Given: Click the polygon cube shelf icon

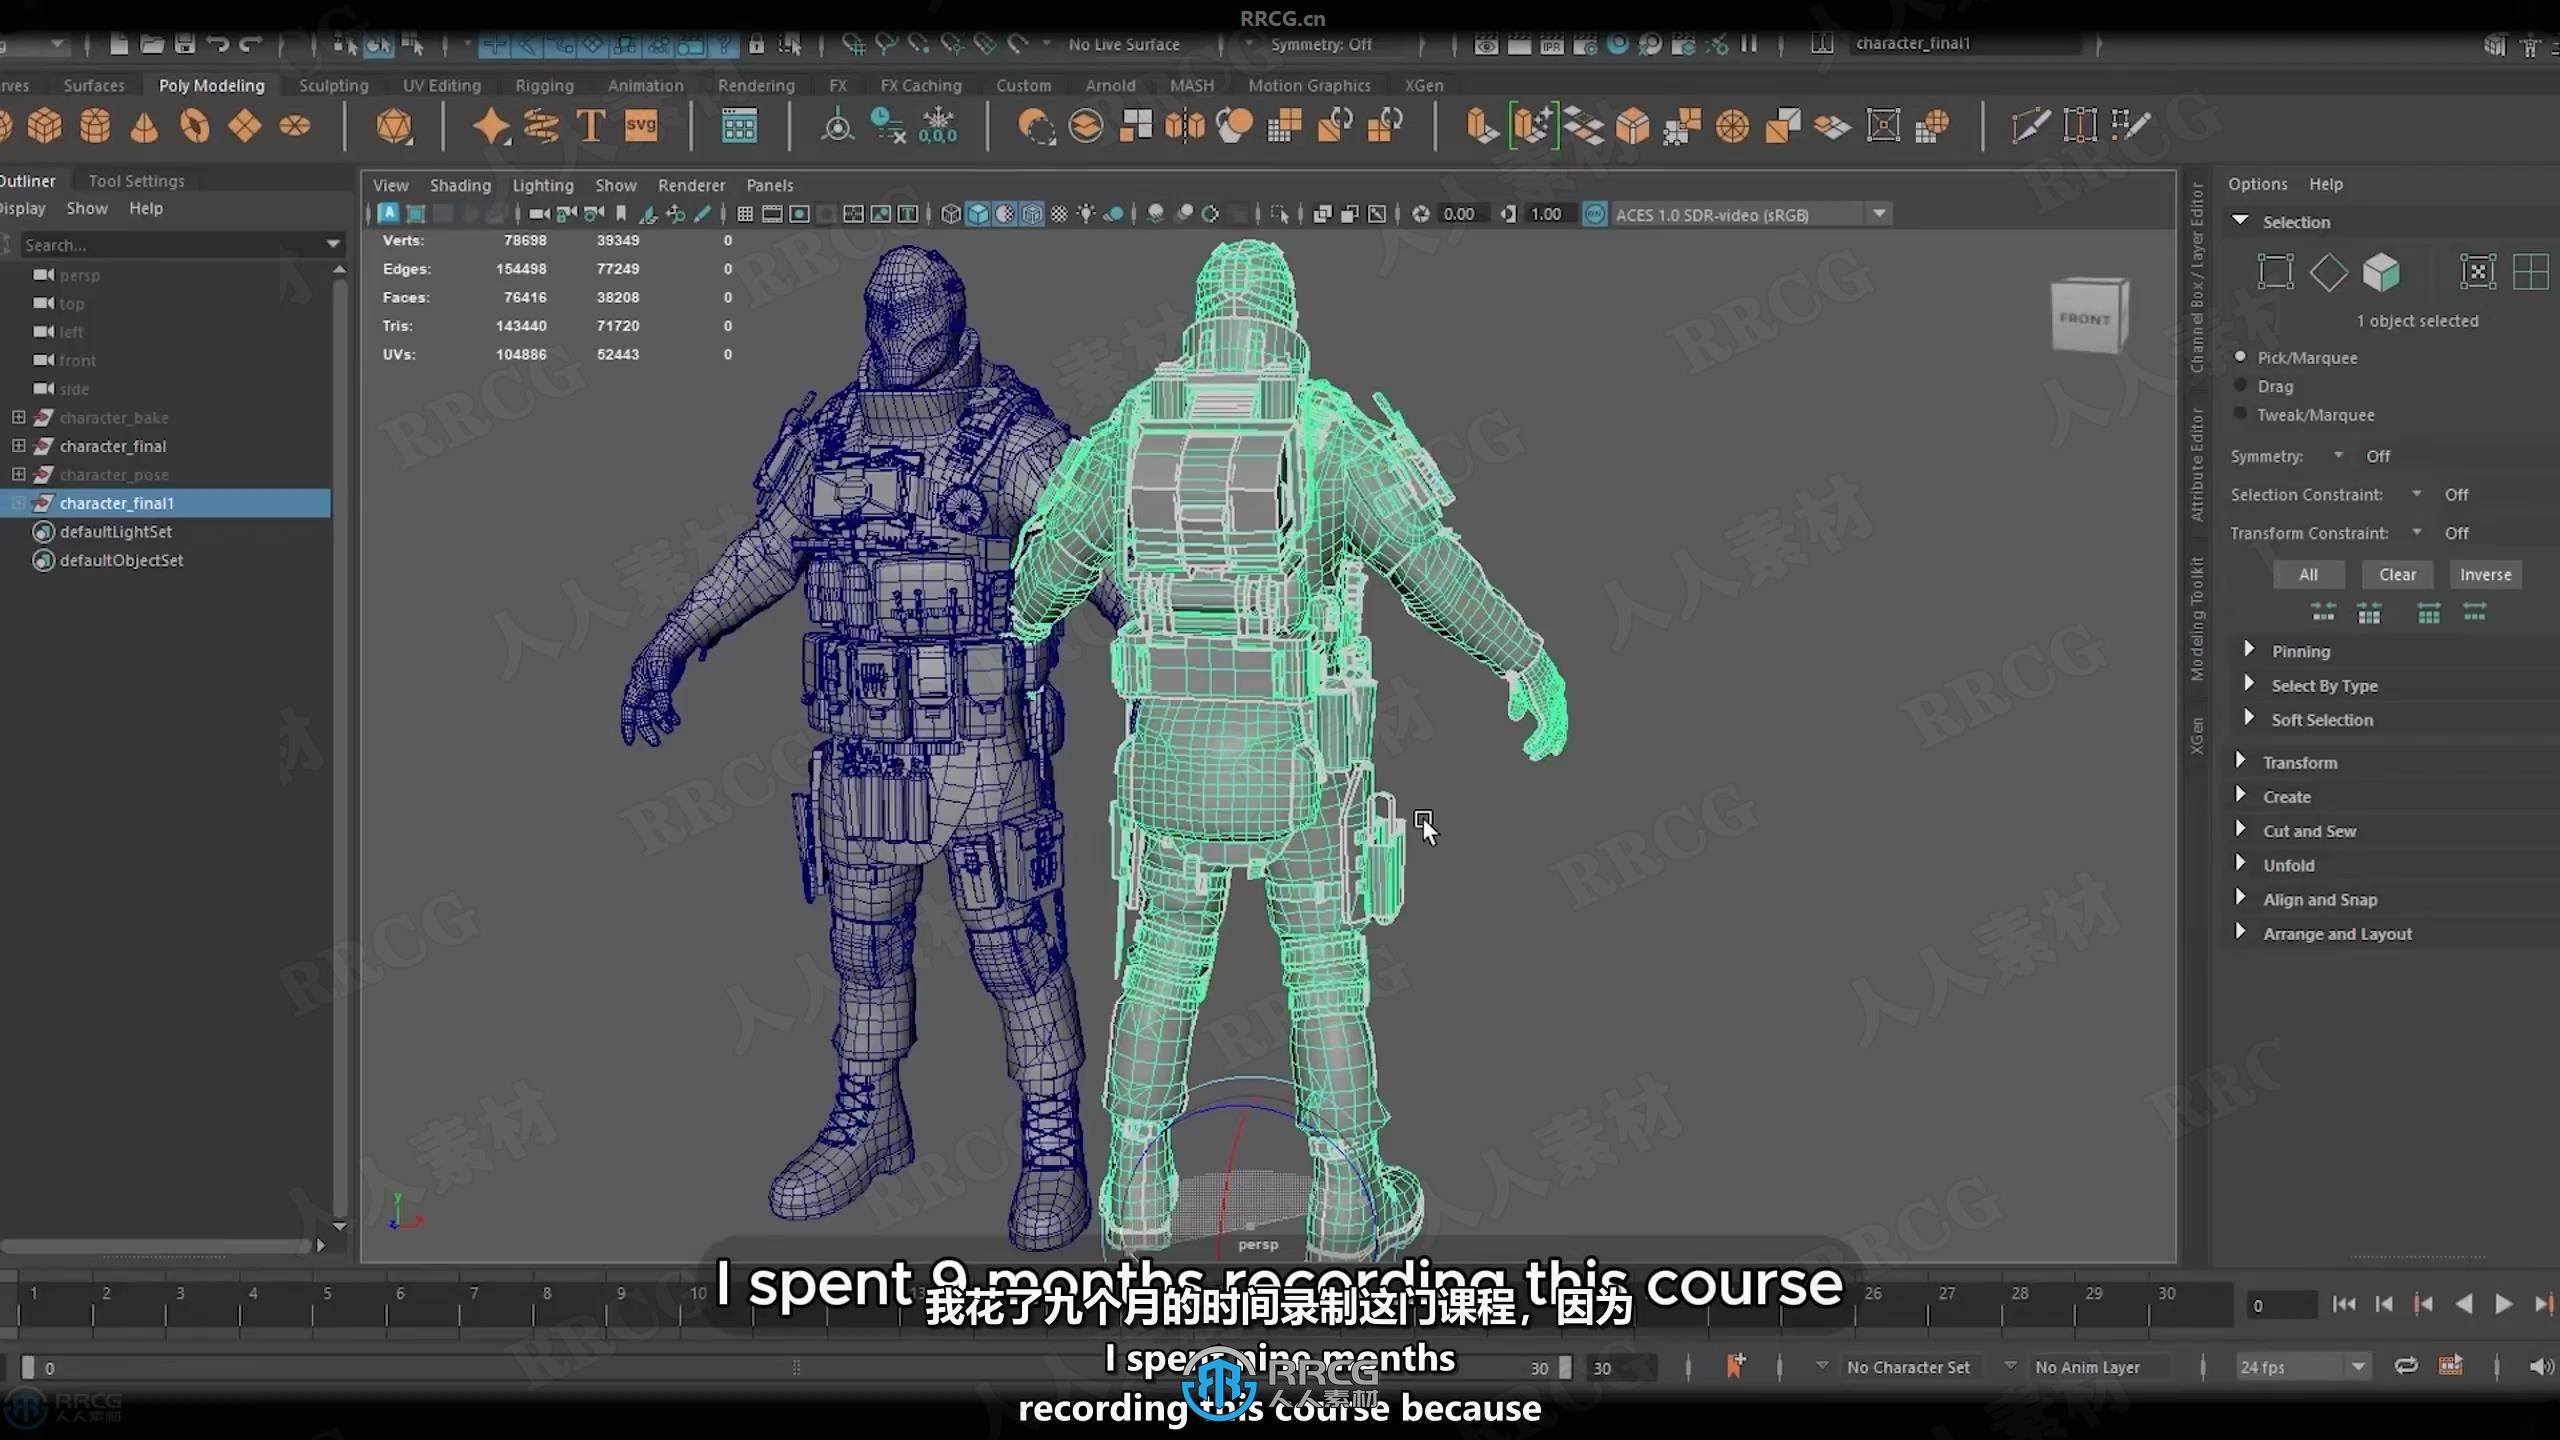Looking at the screenshot, I should click(x=44, y=127).
